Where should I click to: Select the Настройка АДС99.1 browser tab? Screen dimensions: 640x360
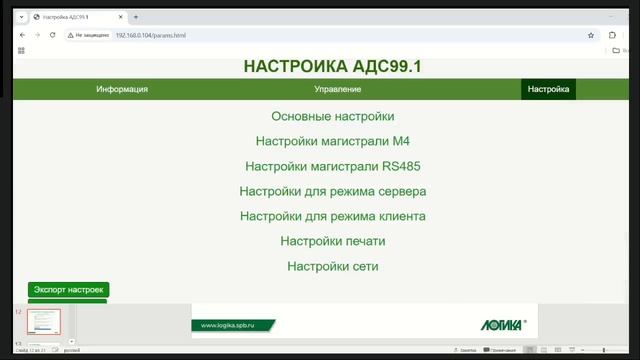pos(78,17)
